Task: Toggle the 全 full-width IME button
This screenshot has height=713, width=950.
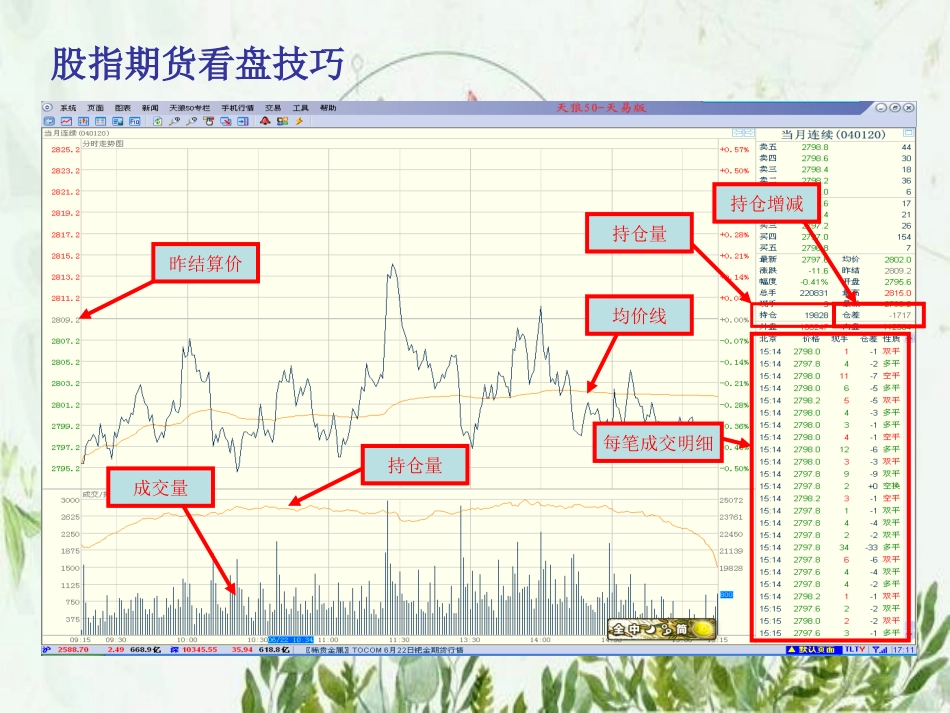Action: pyautogui.click(x=619, y=629)
